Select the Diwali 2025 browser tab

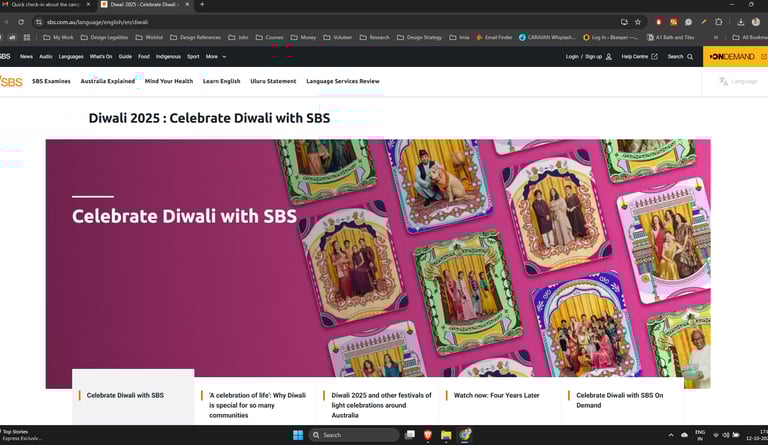pos(144,4)
